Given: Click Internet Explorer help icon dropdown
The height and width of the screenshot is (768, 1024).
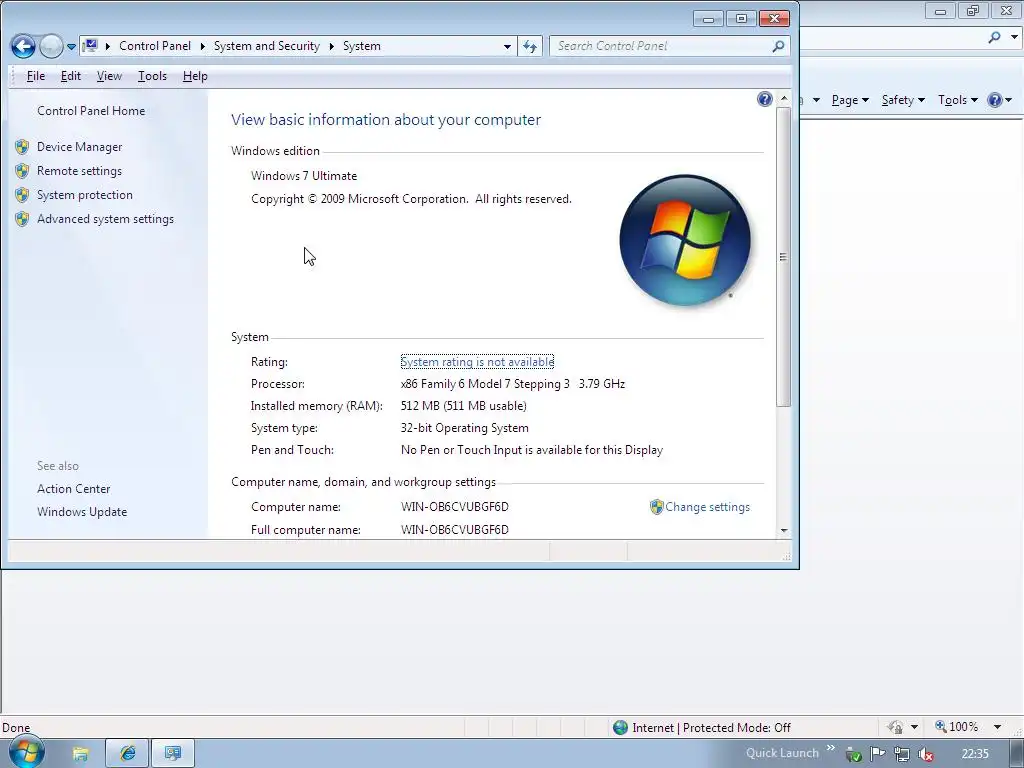Looking at the screenshot, I should click(x=999, y=100).
